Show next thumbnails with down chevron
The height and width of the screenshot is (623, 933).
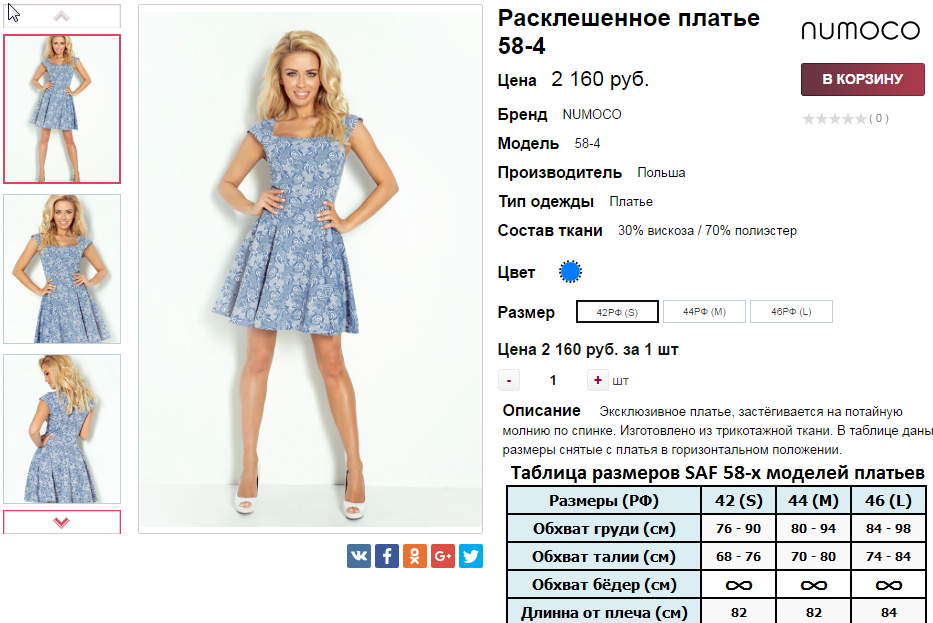click(x=62, y=522)
